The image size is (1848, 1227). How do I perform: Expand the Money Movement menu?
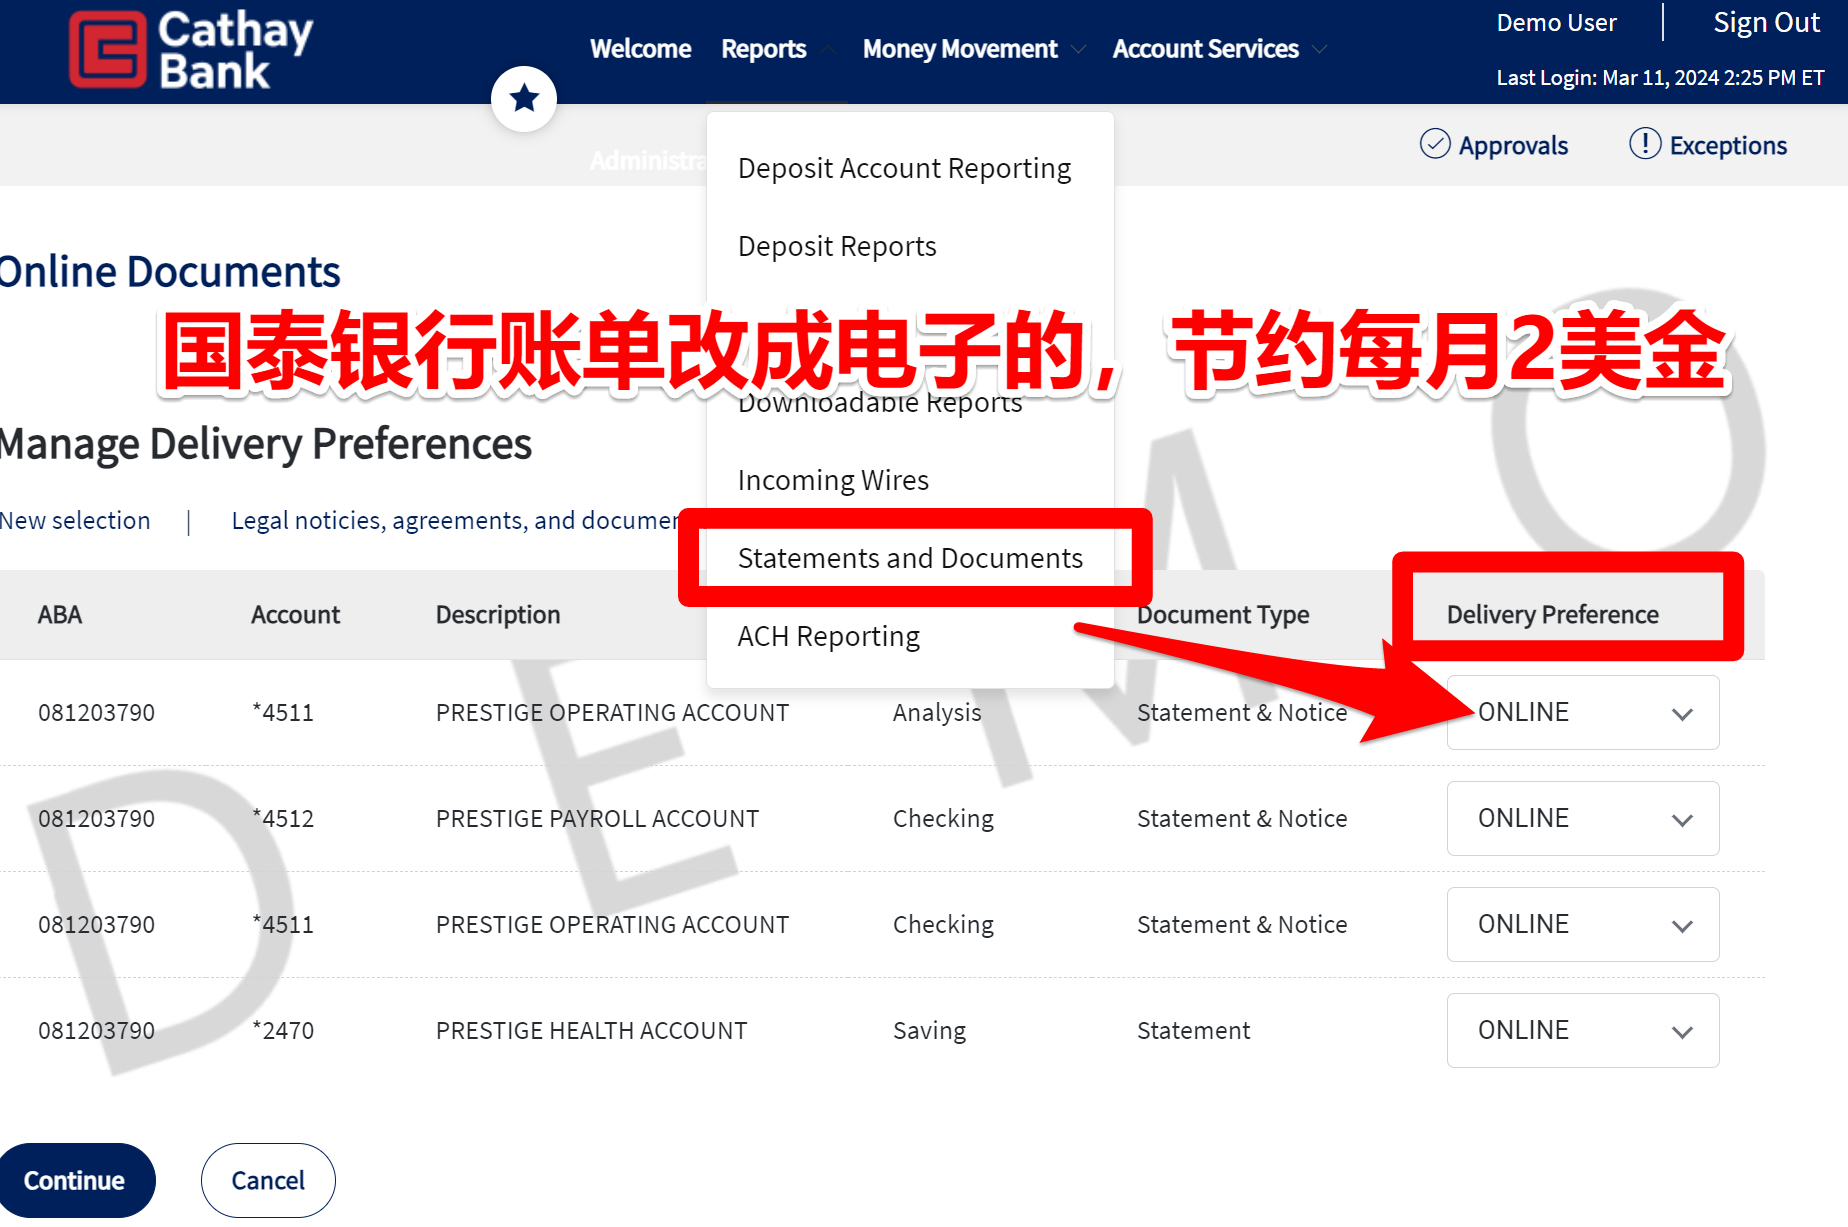[x=974, y=48]
